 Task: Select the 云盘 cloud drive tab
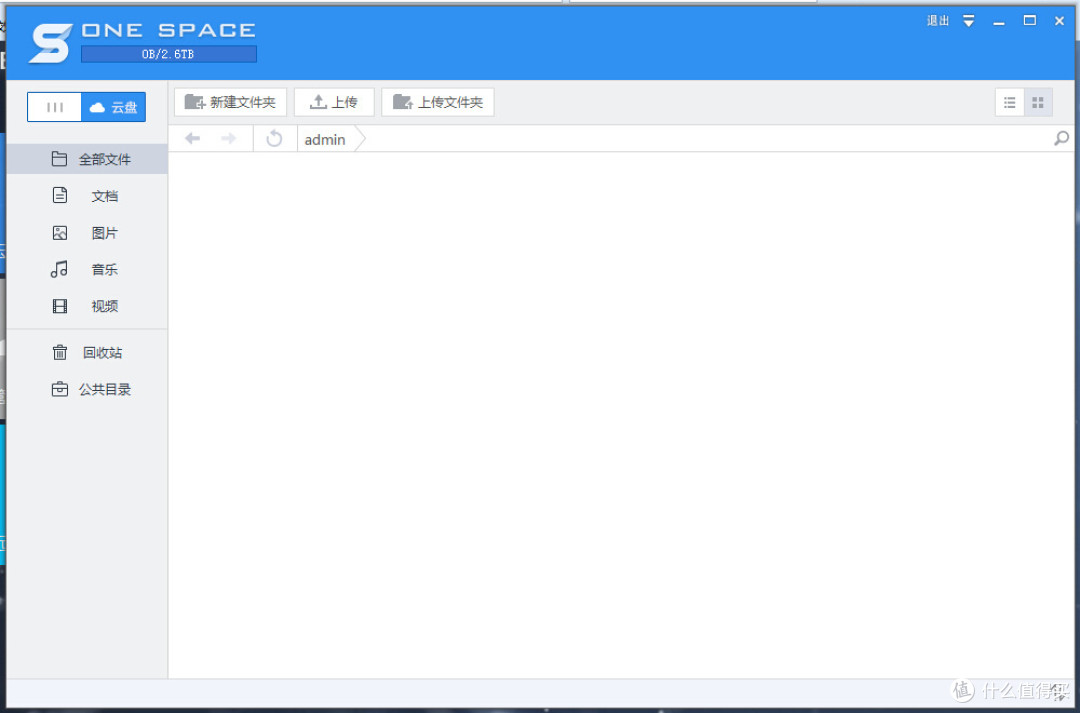click(x=114, y=107)
